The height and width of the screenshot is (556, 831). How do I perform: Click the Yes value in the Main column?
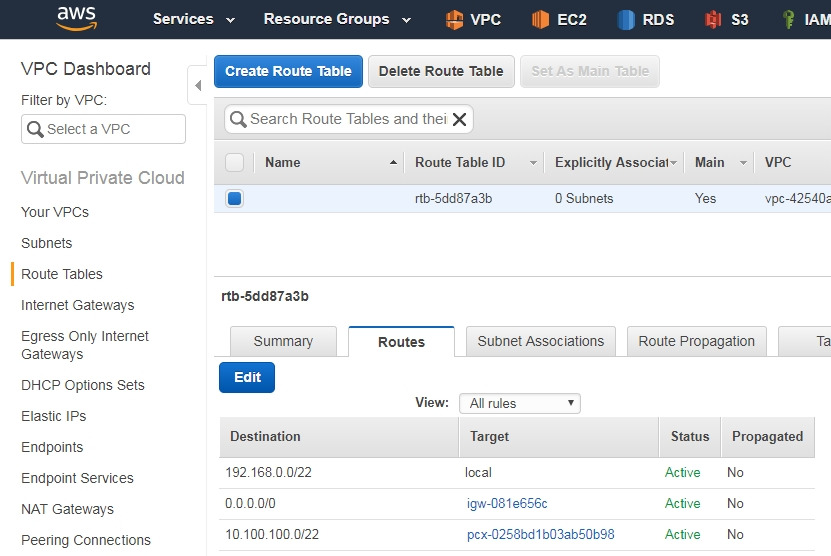click(705, 199)
